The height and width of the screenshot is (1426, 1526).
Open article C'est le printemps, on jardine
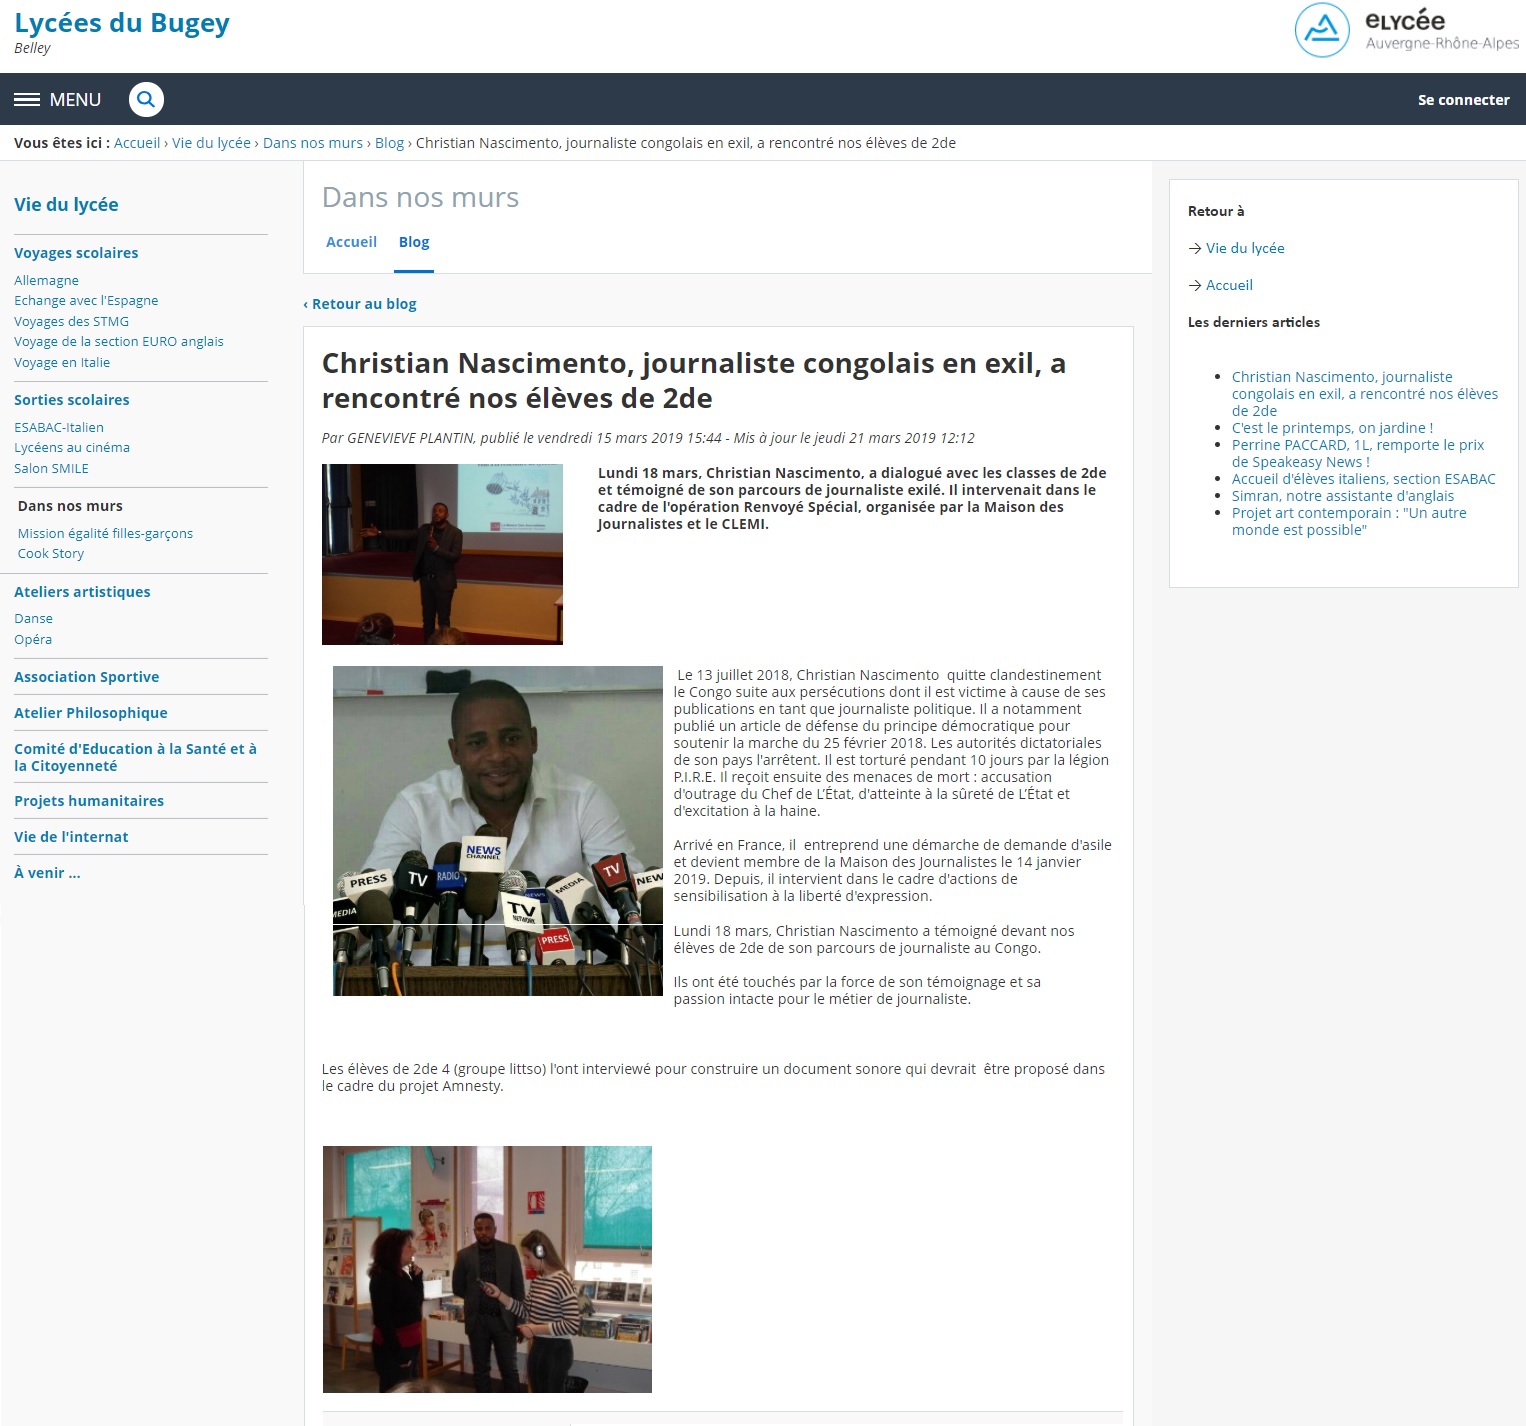point(1331,428)
